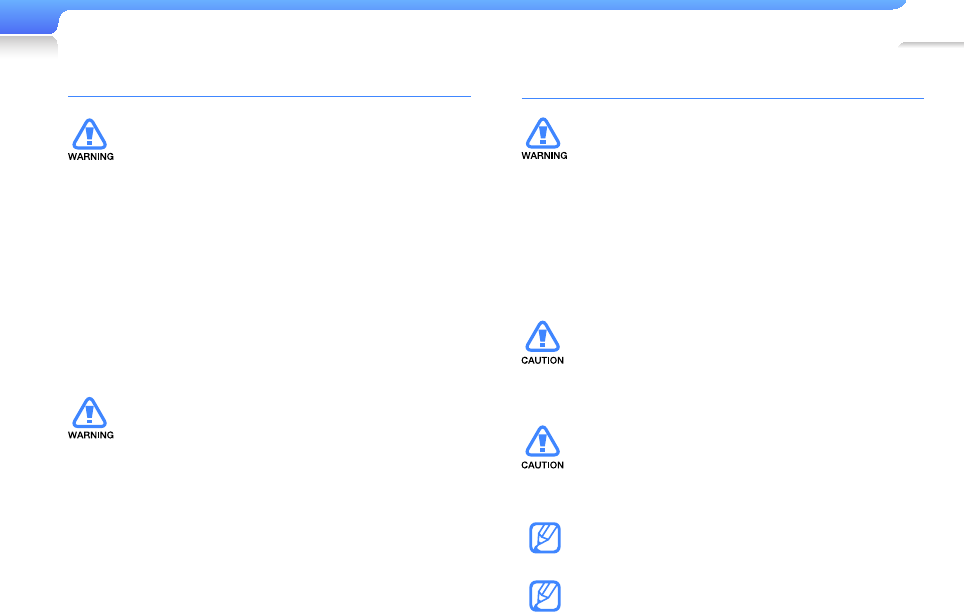Click the first WARNING triangle icon in left column
Viewport: 964px width, 612px height.
coord(90,134)
